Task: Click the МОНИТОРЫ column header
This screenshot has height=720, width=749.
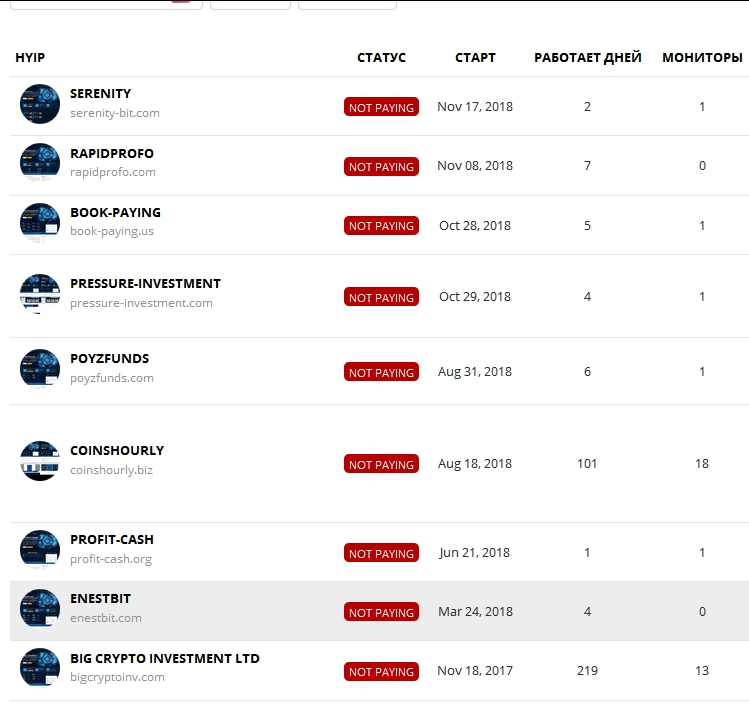Action: [702, 58]
